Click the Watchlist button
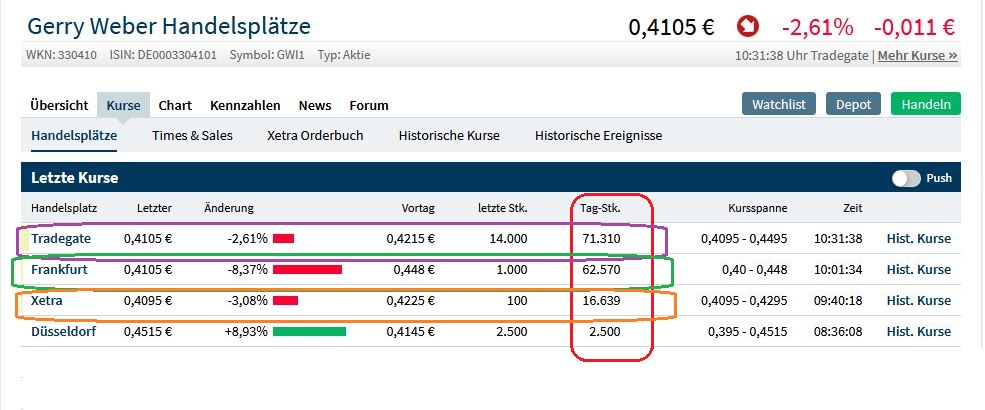 pyautogui.click(x=779, y=104)
